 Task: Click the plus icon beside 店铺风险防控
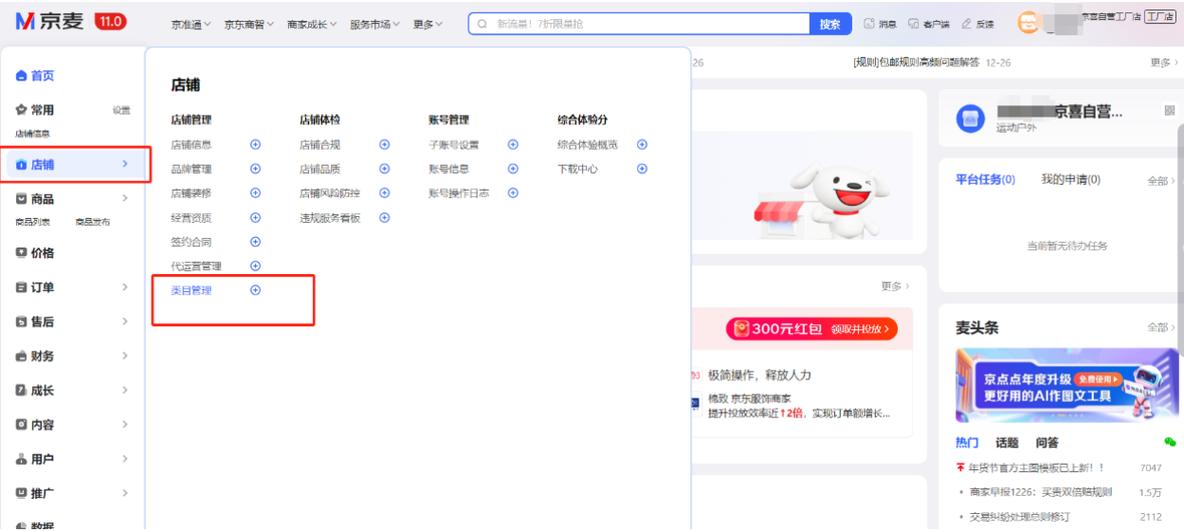point(384,193)
